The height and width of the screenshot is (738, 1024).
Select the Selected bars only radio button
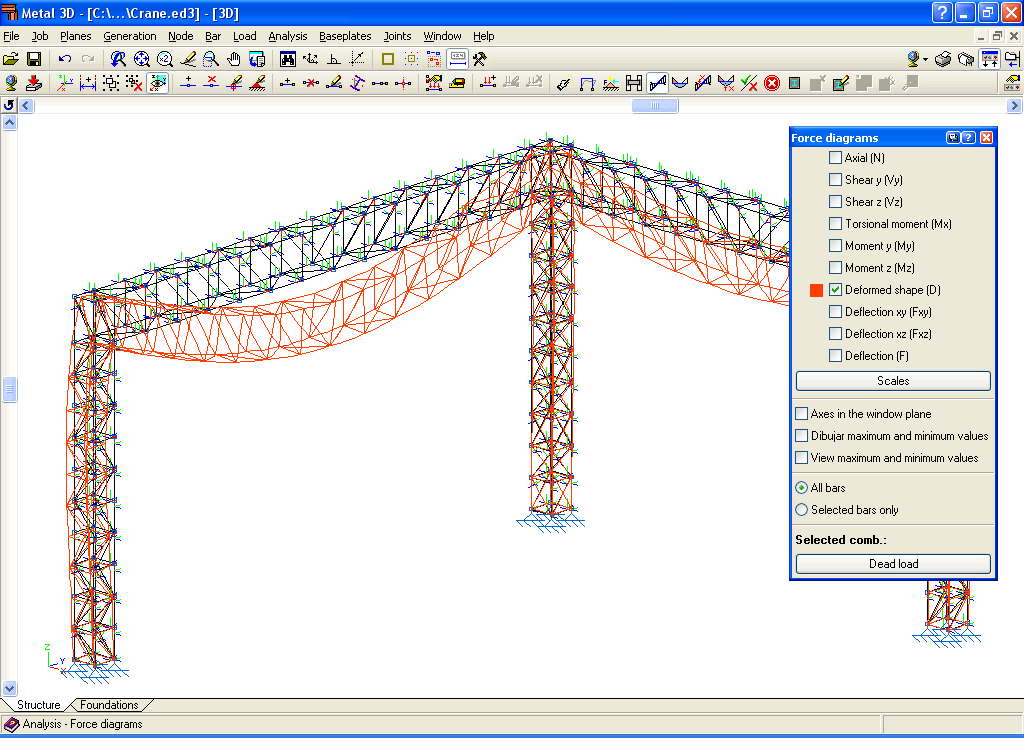pos(802,510)
